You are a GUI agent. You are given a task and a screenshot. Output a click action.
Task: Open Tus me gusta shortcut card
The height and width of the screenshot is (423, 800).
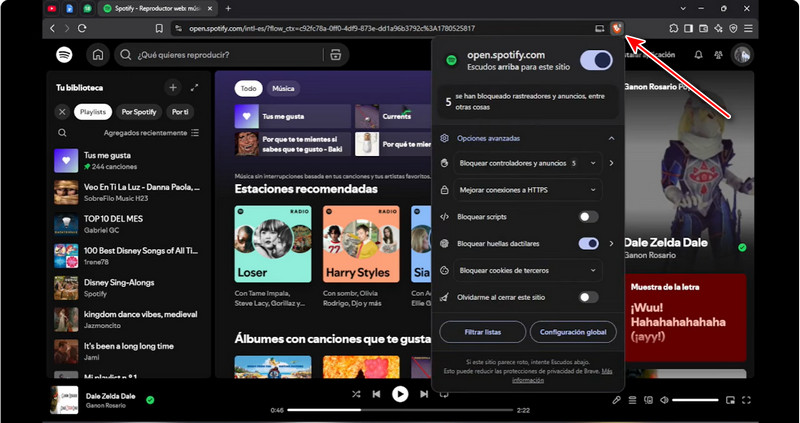(293, 116)
